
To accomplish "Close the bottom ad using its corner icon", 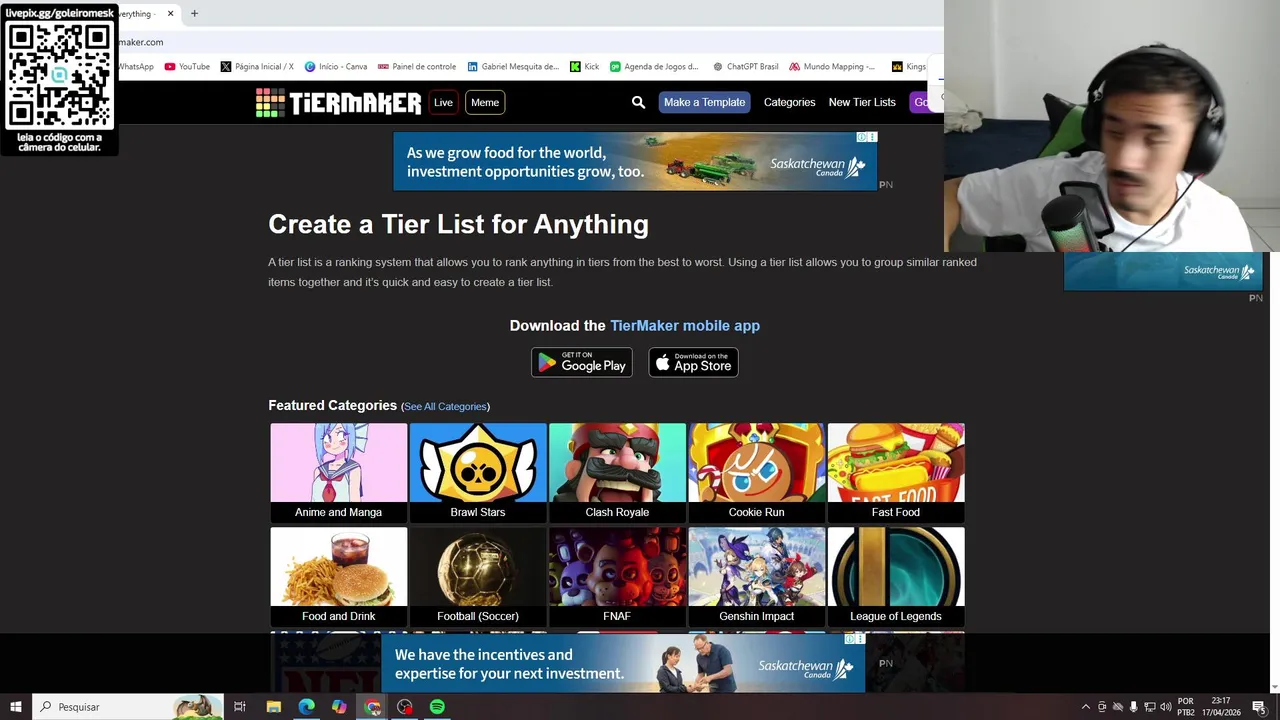I will [859, 638].
